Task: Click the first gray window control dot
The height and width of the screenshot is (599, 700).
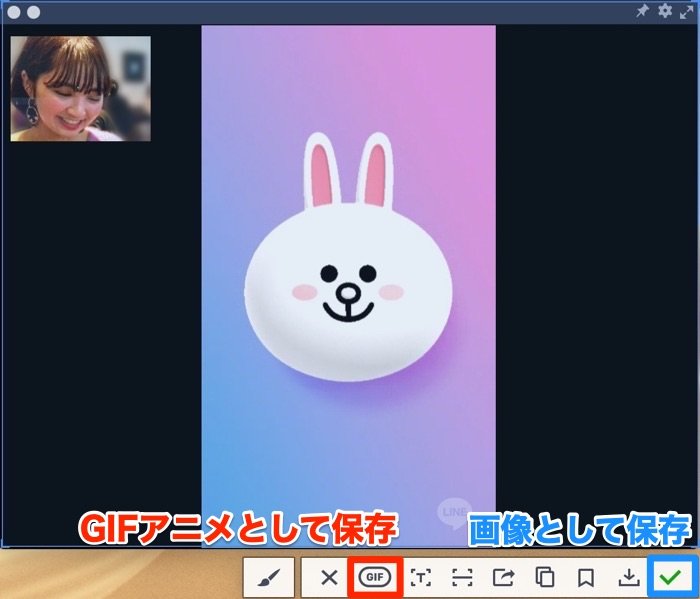Action: coord(14,12)
